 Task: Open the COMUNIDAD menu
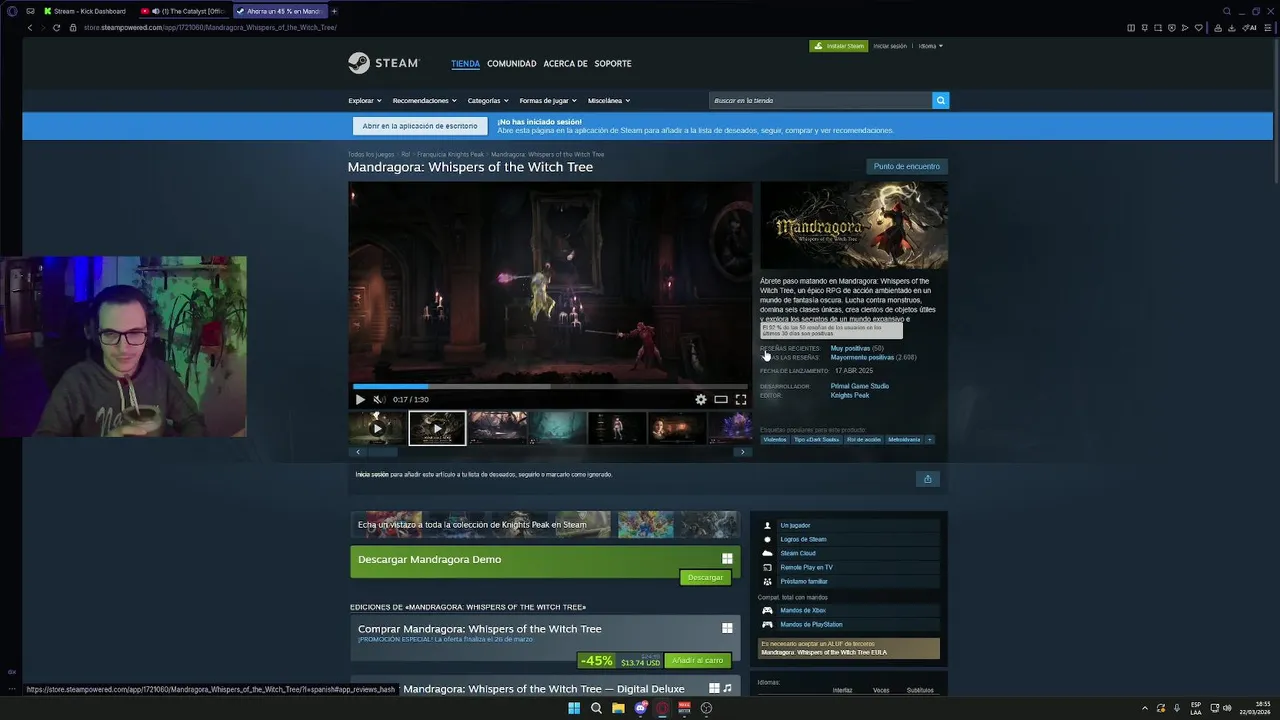tap(512, 64)
